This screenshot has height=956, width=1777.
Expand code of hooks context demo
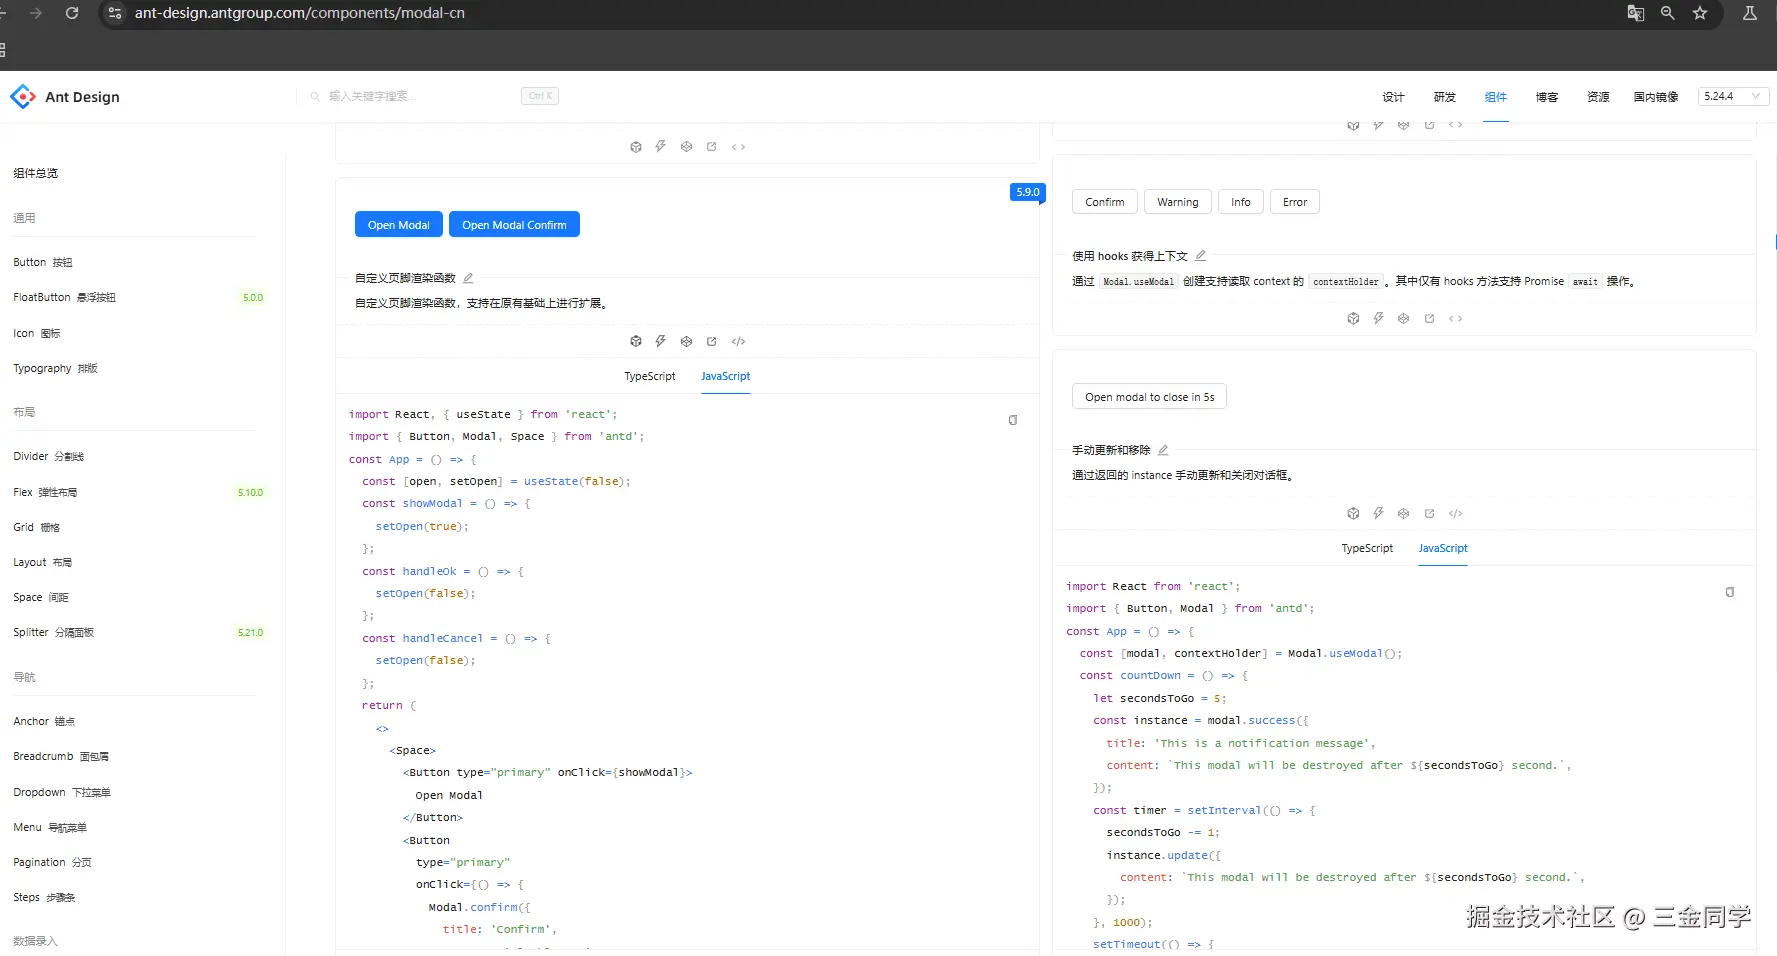(x=1456, y=318)
